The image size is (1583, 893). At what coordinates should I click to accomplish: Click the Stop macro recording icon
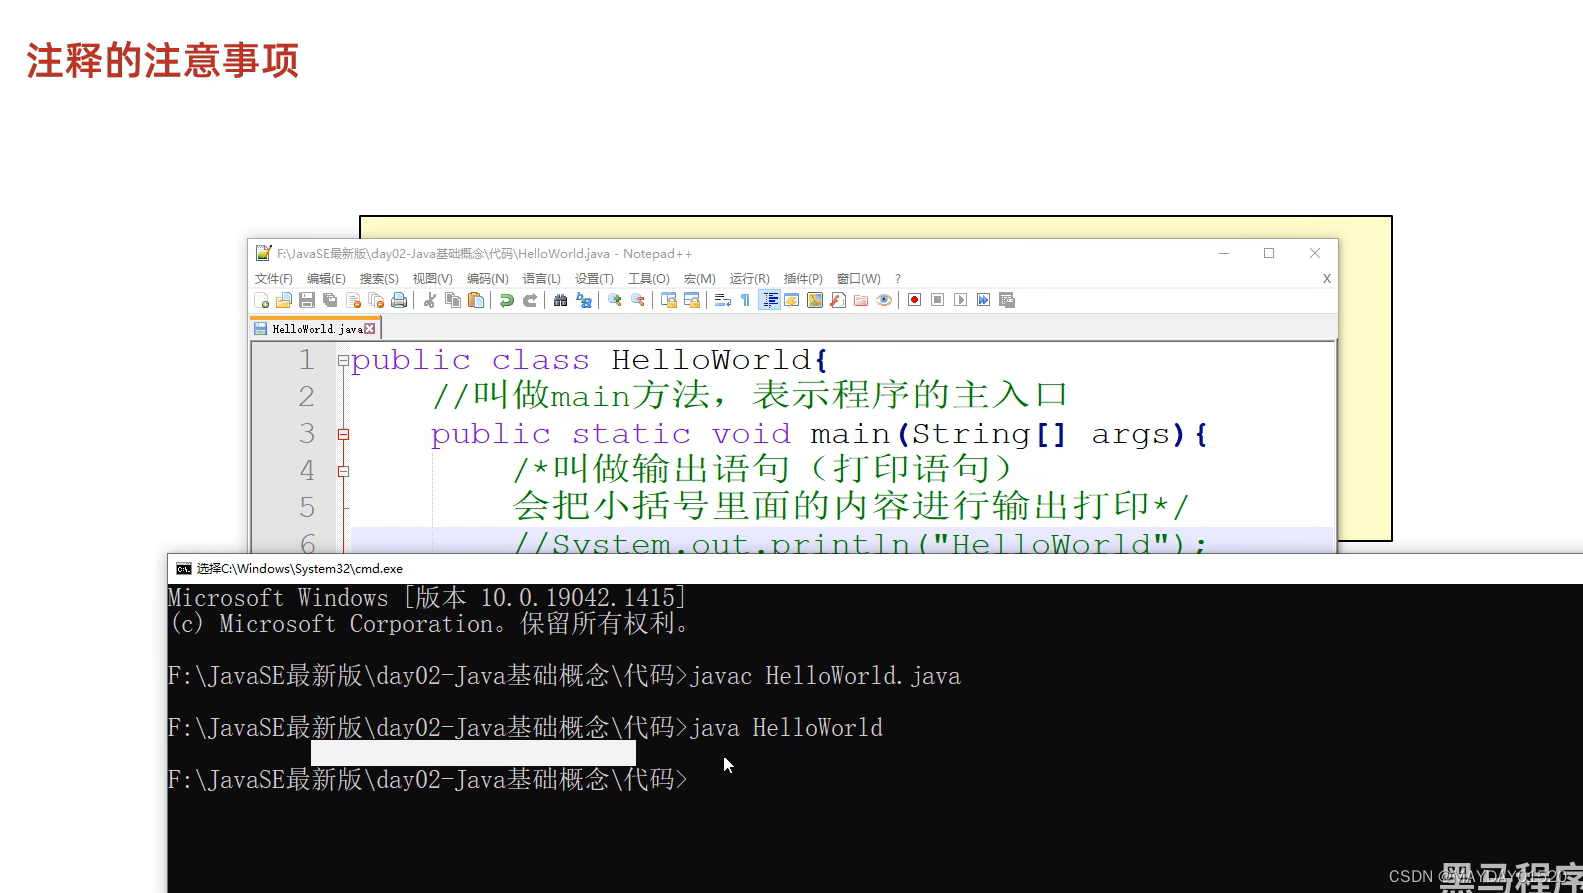[937, 300]
